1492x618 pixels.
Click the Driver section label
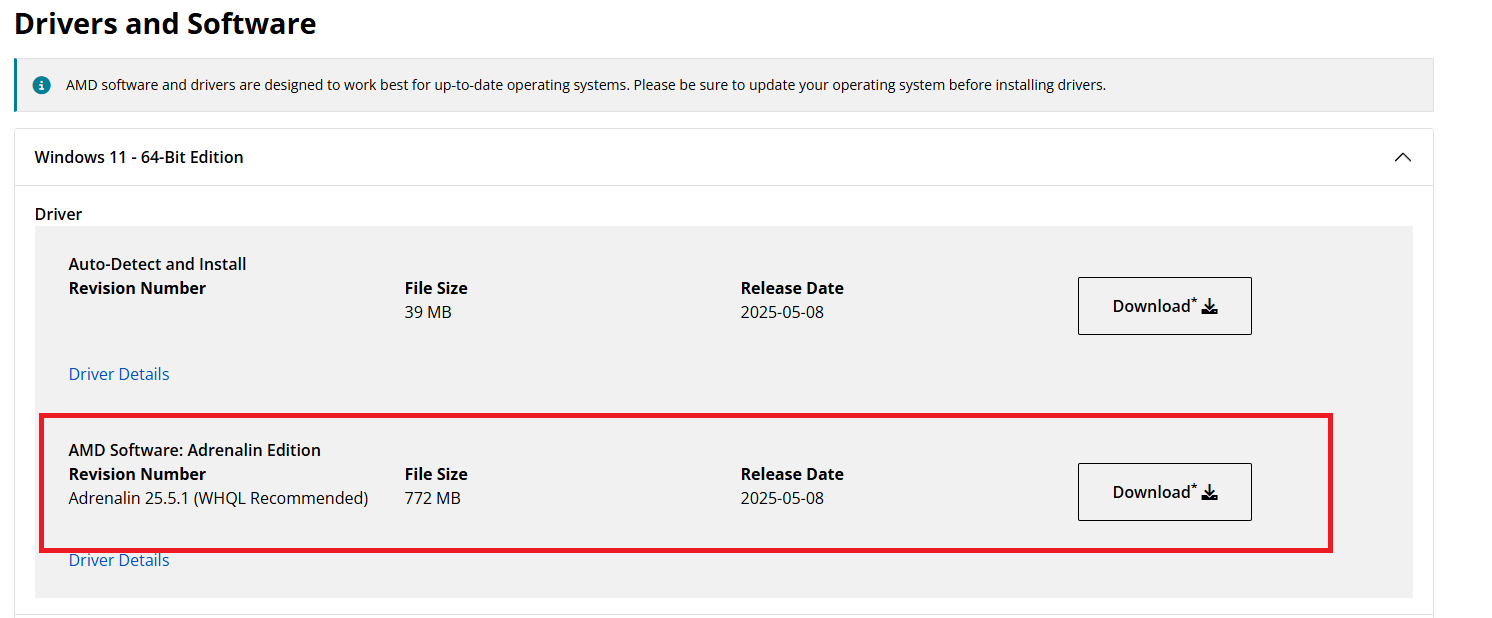tap(58, 214)
